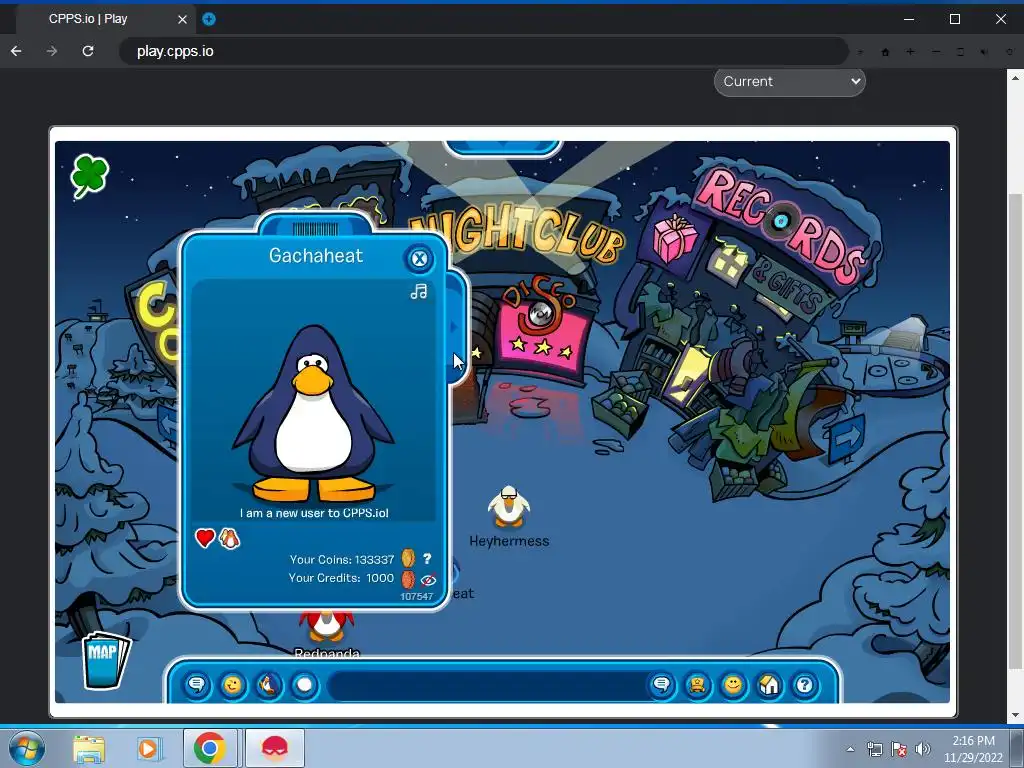Image resolution: width=1024 pixels, height=768 pixels.
Task: Select the CPPS.io | Play tab
Action: [x=104, y=19]
